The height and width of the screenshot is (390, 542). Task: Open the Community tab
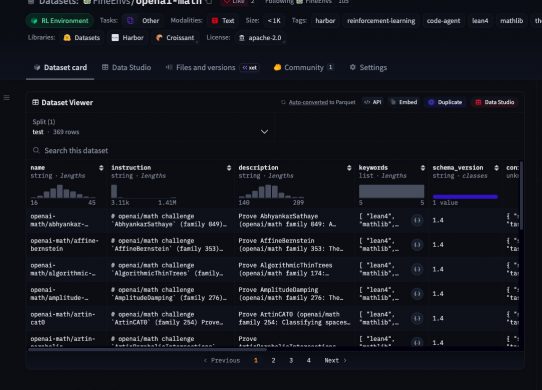tap(303, 67)
